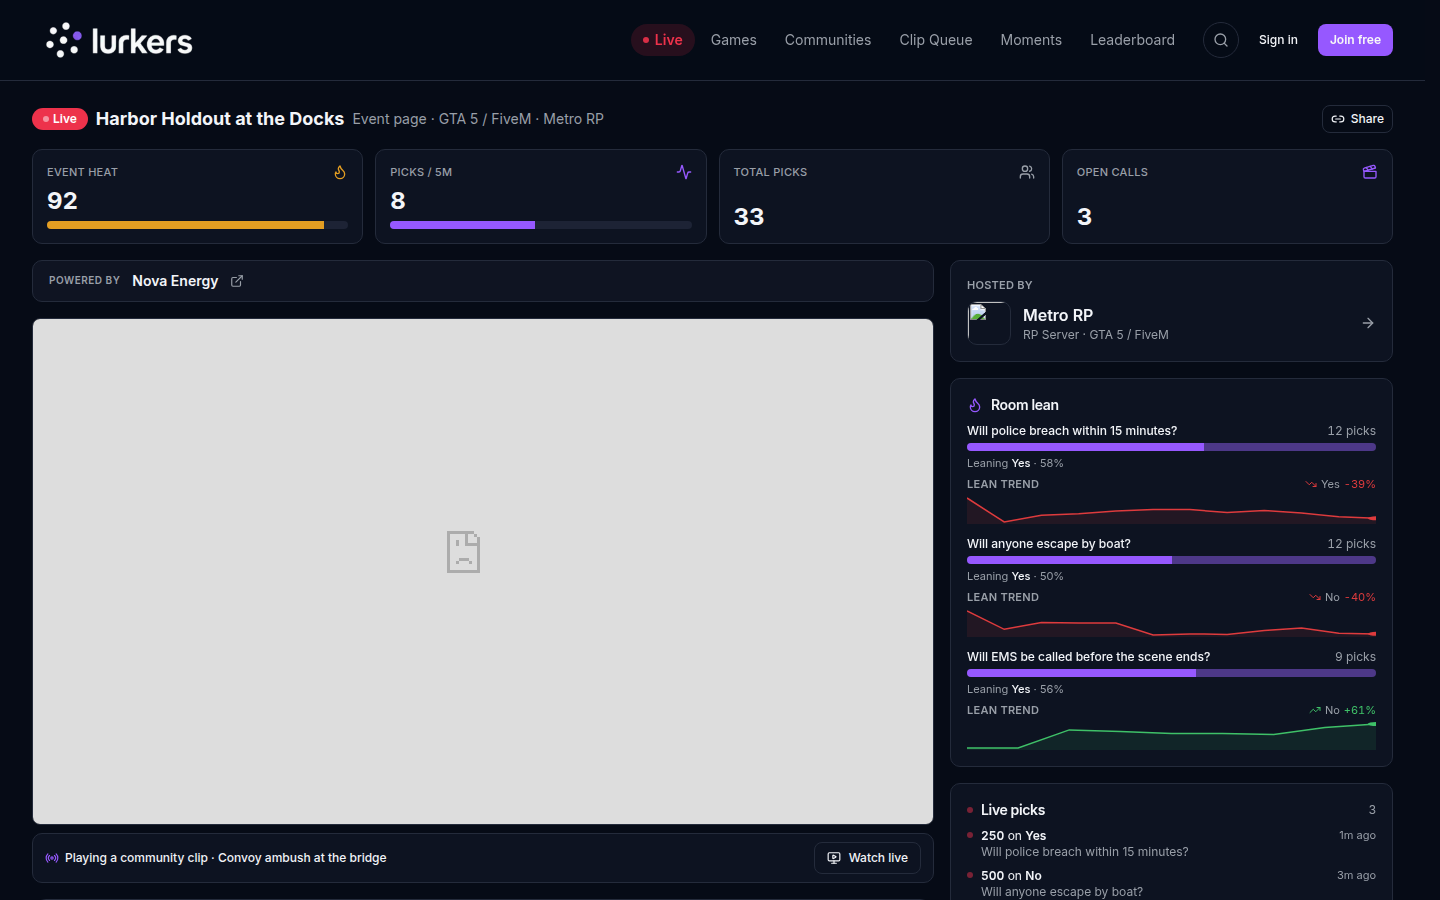Click the people icon in Total Picks card
1440x900 pixels.
pyautogui.click(x=1027, y=172)
